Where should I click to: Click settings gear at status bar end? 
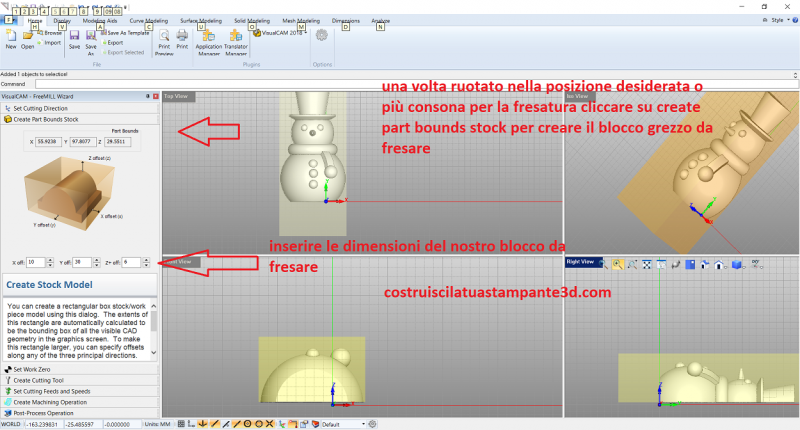click(x=372, y=424)
